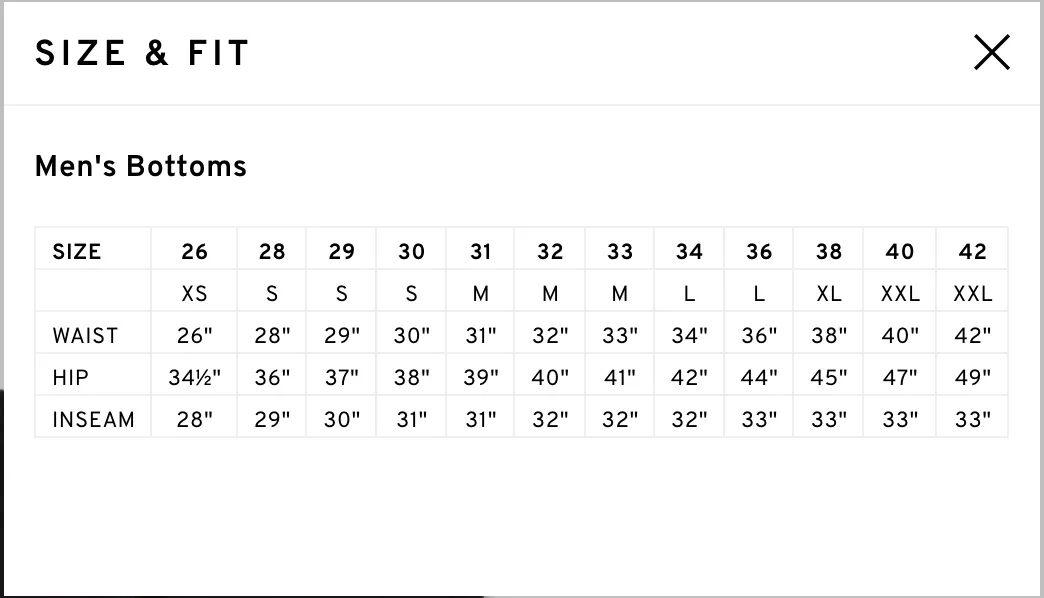Select the 34½" hip measurement cell
The width and height of the screenshot is (1044, 598).
pos(194,377)
